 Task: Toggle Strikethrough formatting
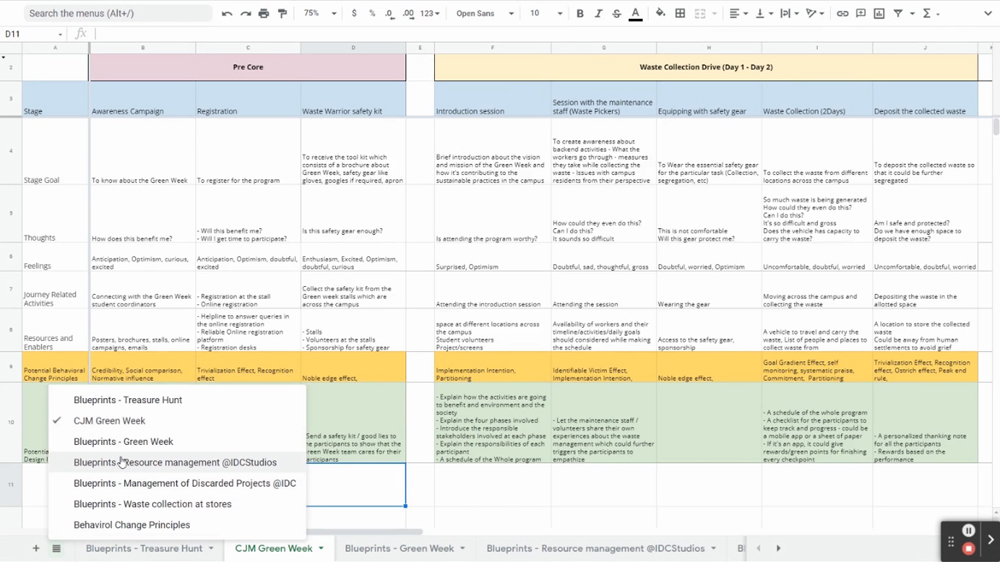617,13
